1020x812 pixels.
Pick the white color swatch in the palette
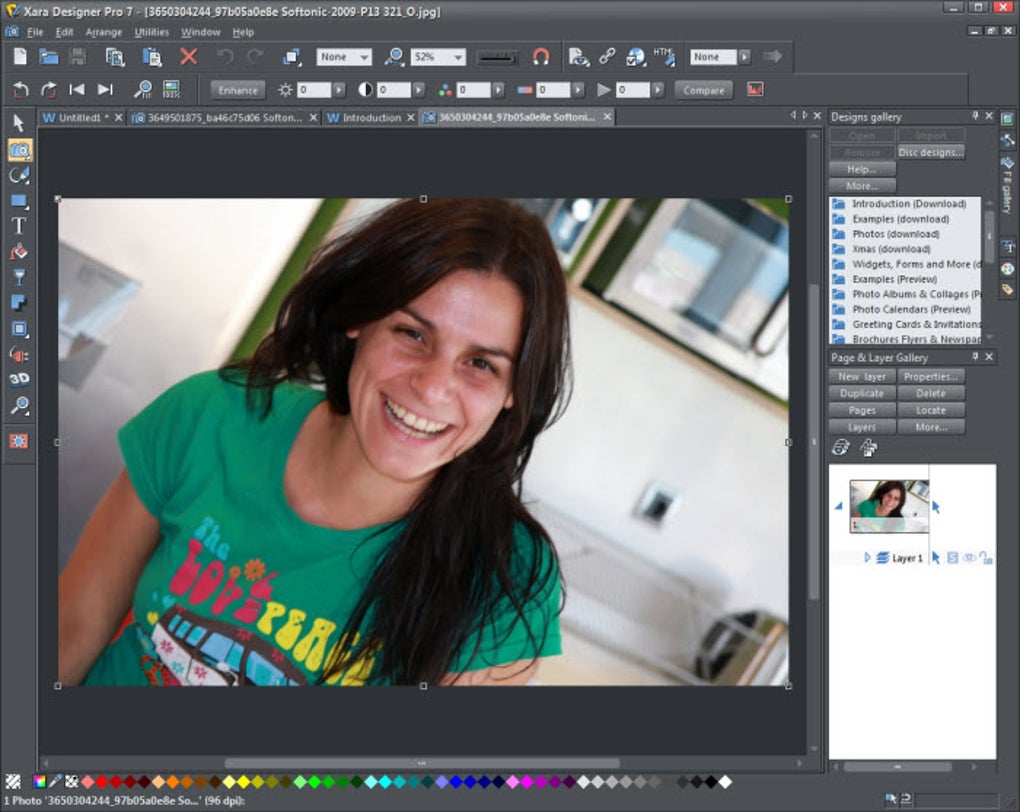(725, 781)
